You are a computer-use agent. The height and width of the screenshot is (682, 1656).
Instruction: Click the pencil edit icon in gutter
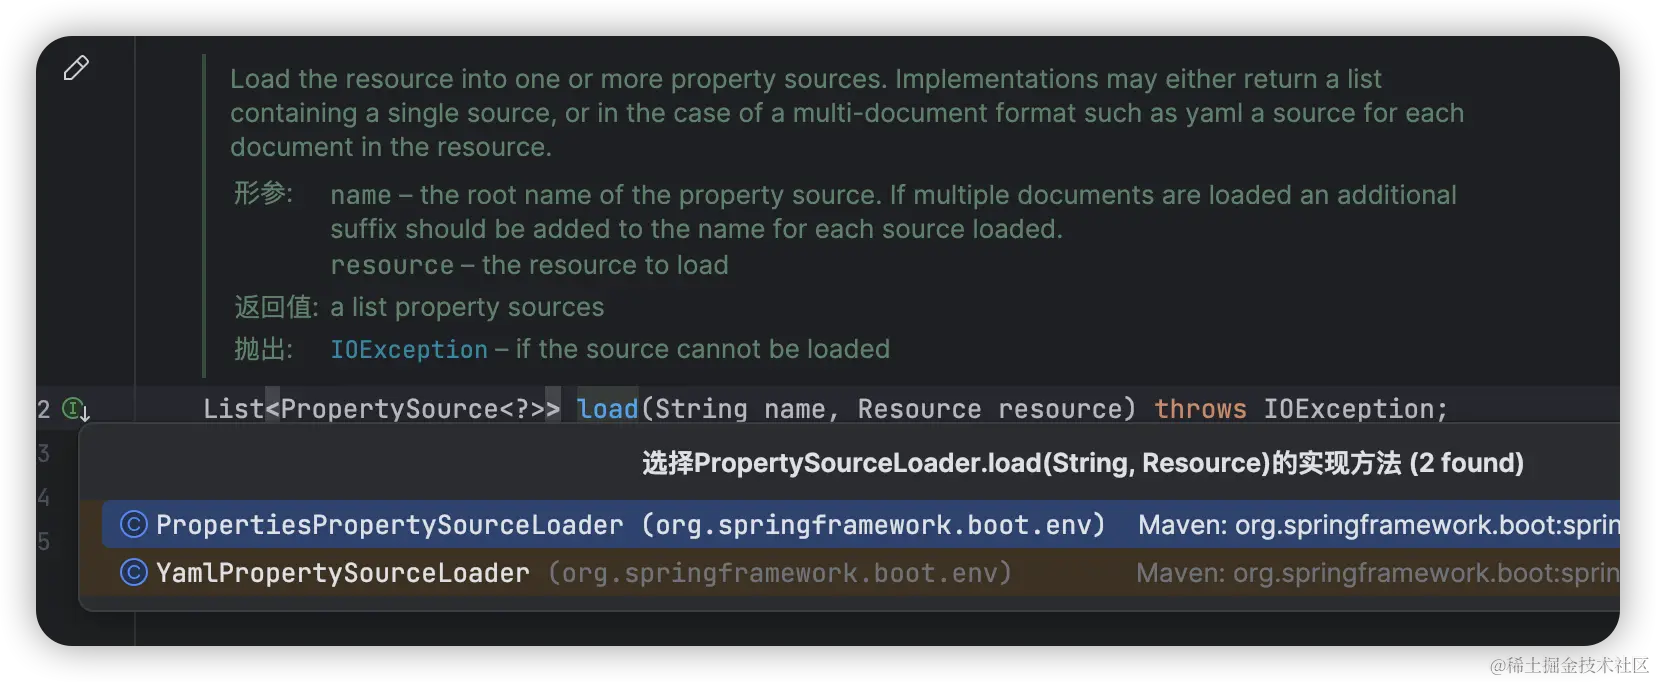tap(76, 68)
